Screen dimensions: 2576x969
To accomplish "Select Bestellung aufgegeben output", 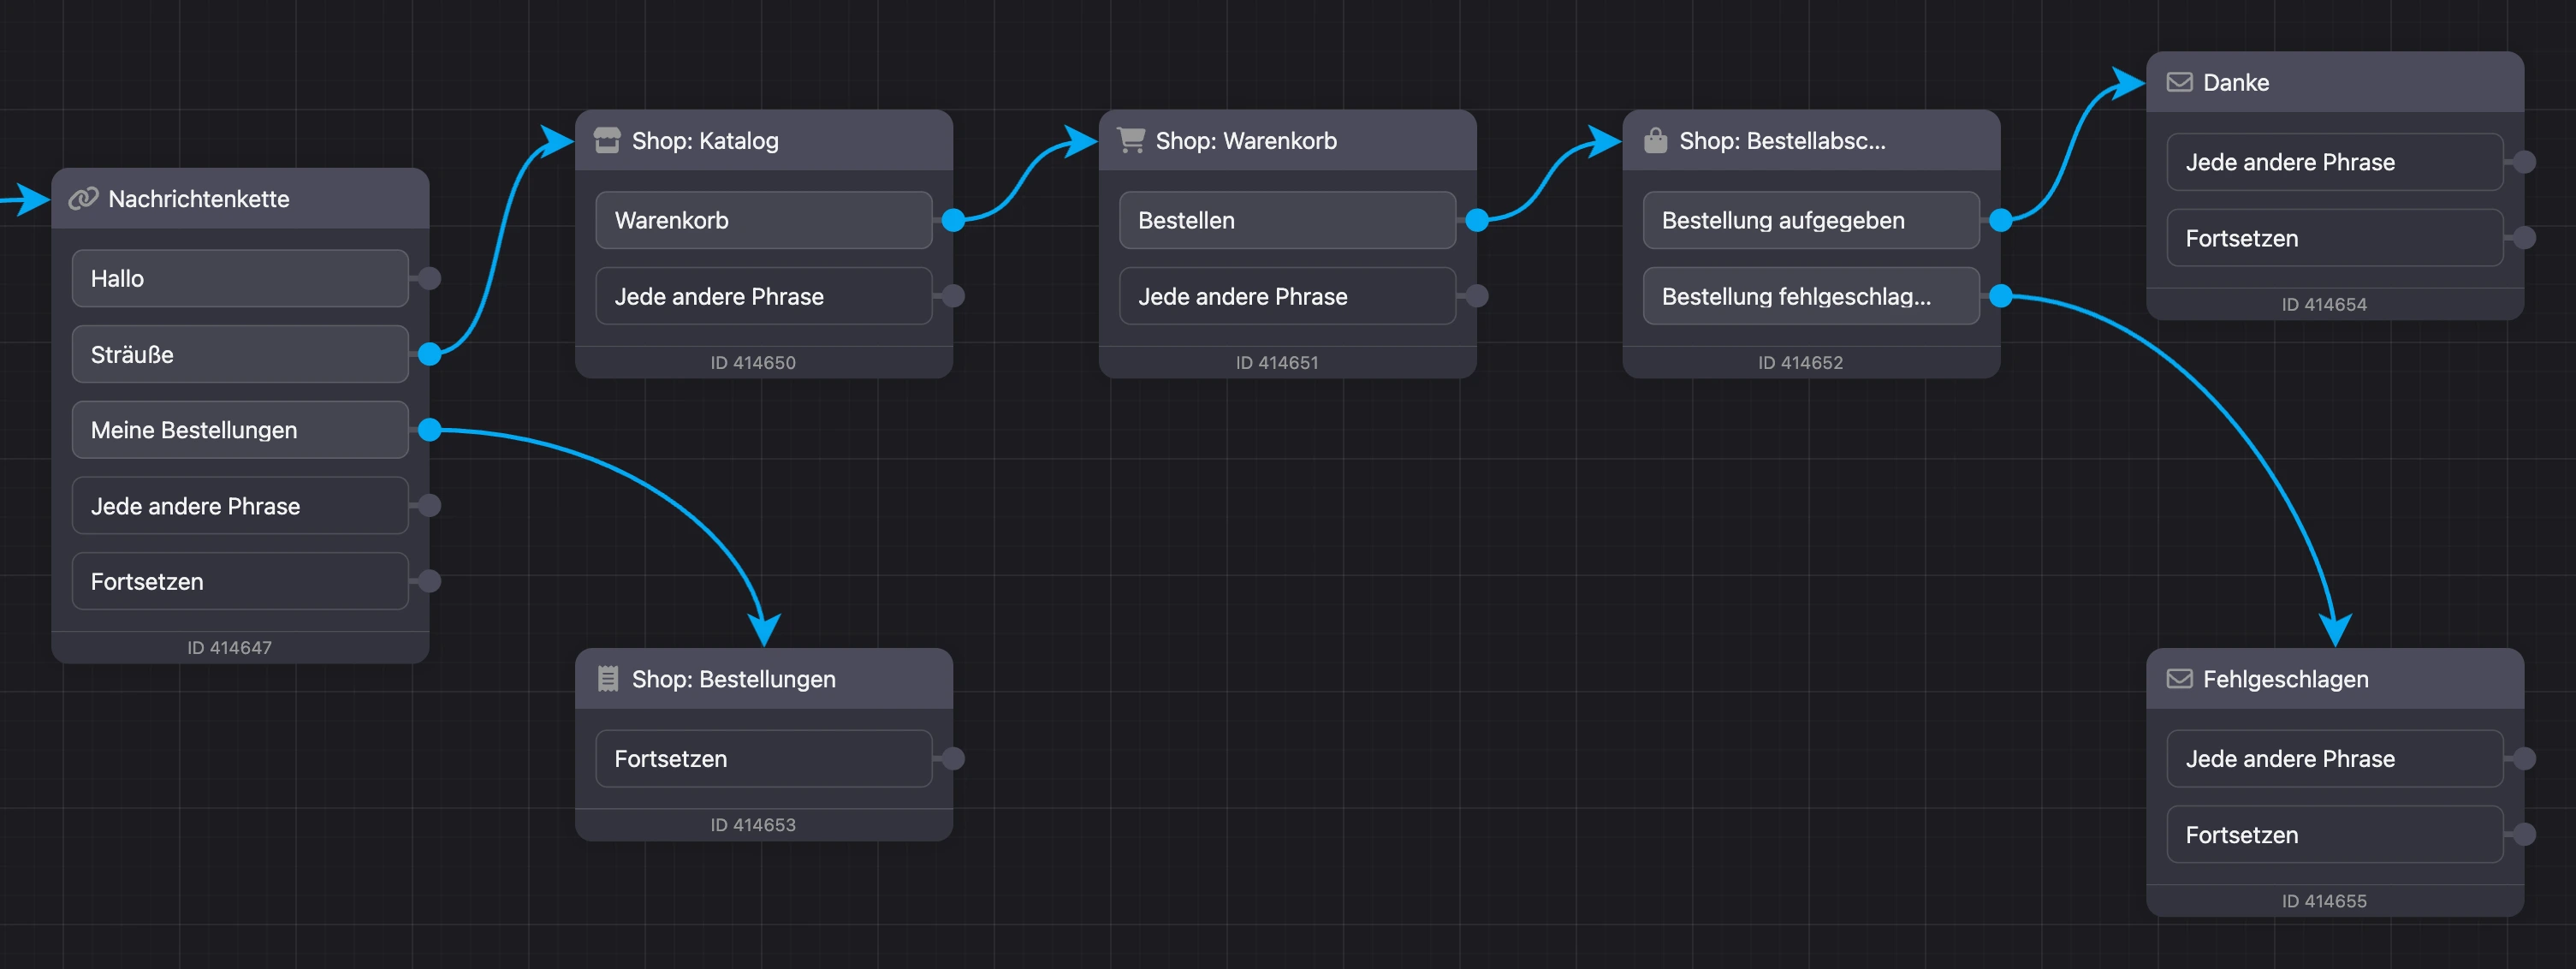I will pos(1811,220).
